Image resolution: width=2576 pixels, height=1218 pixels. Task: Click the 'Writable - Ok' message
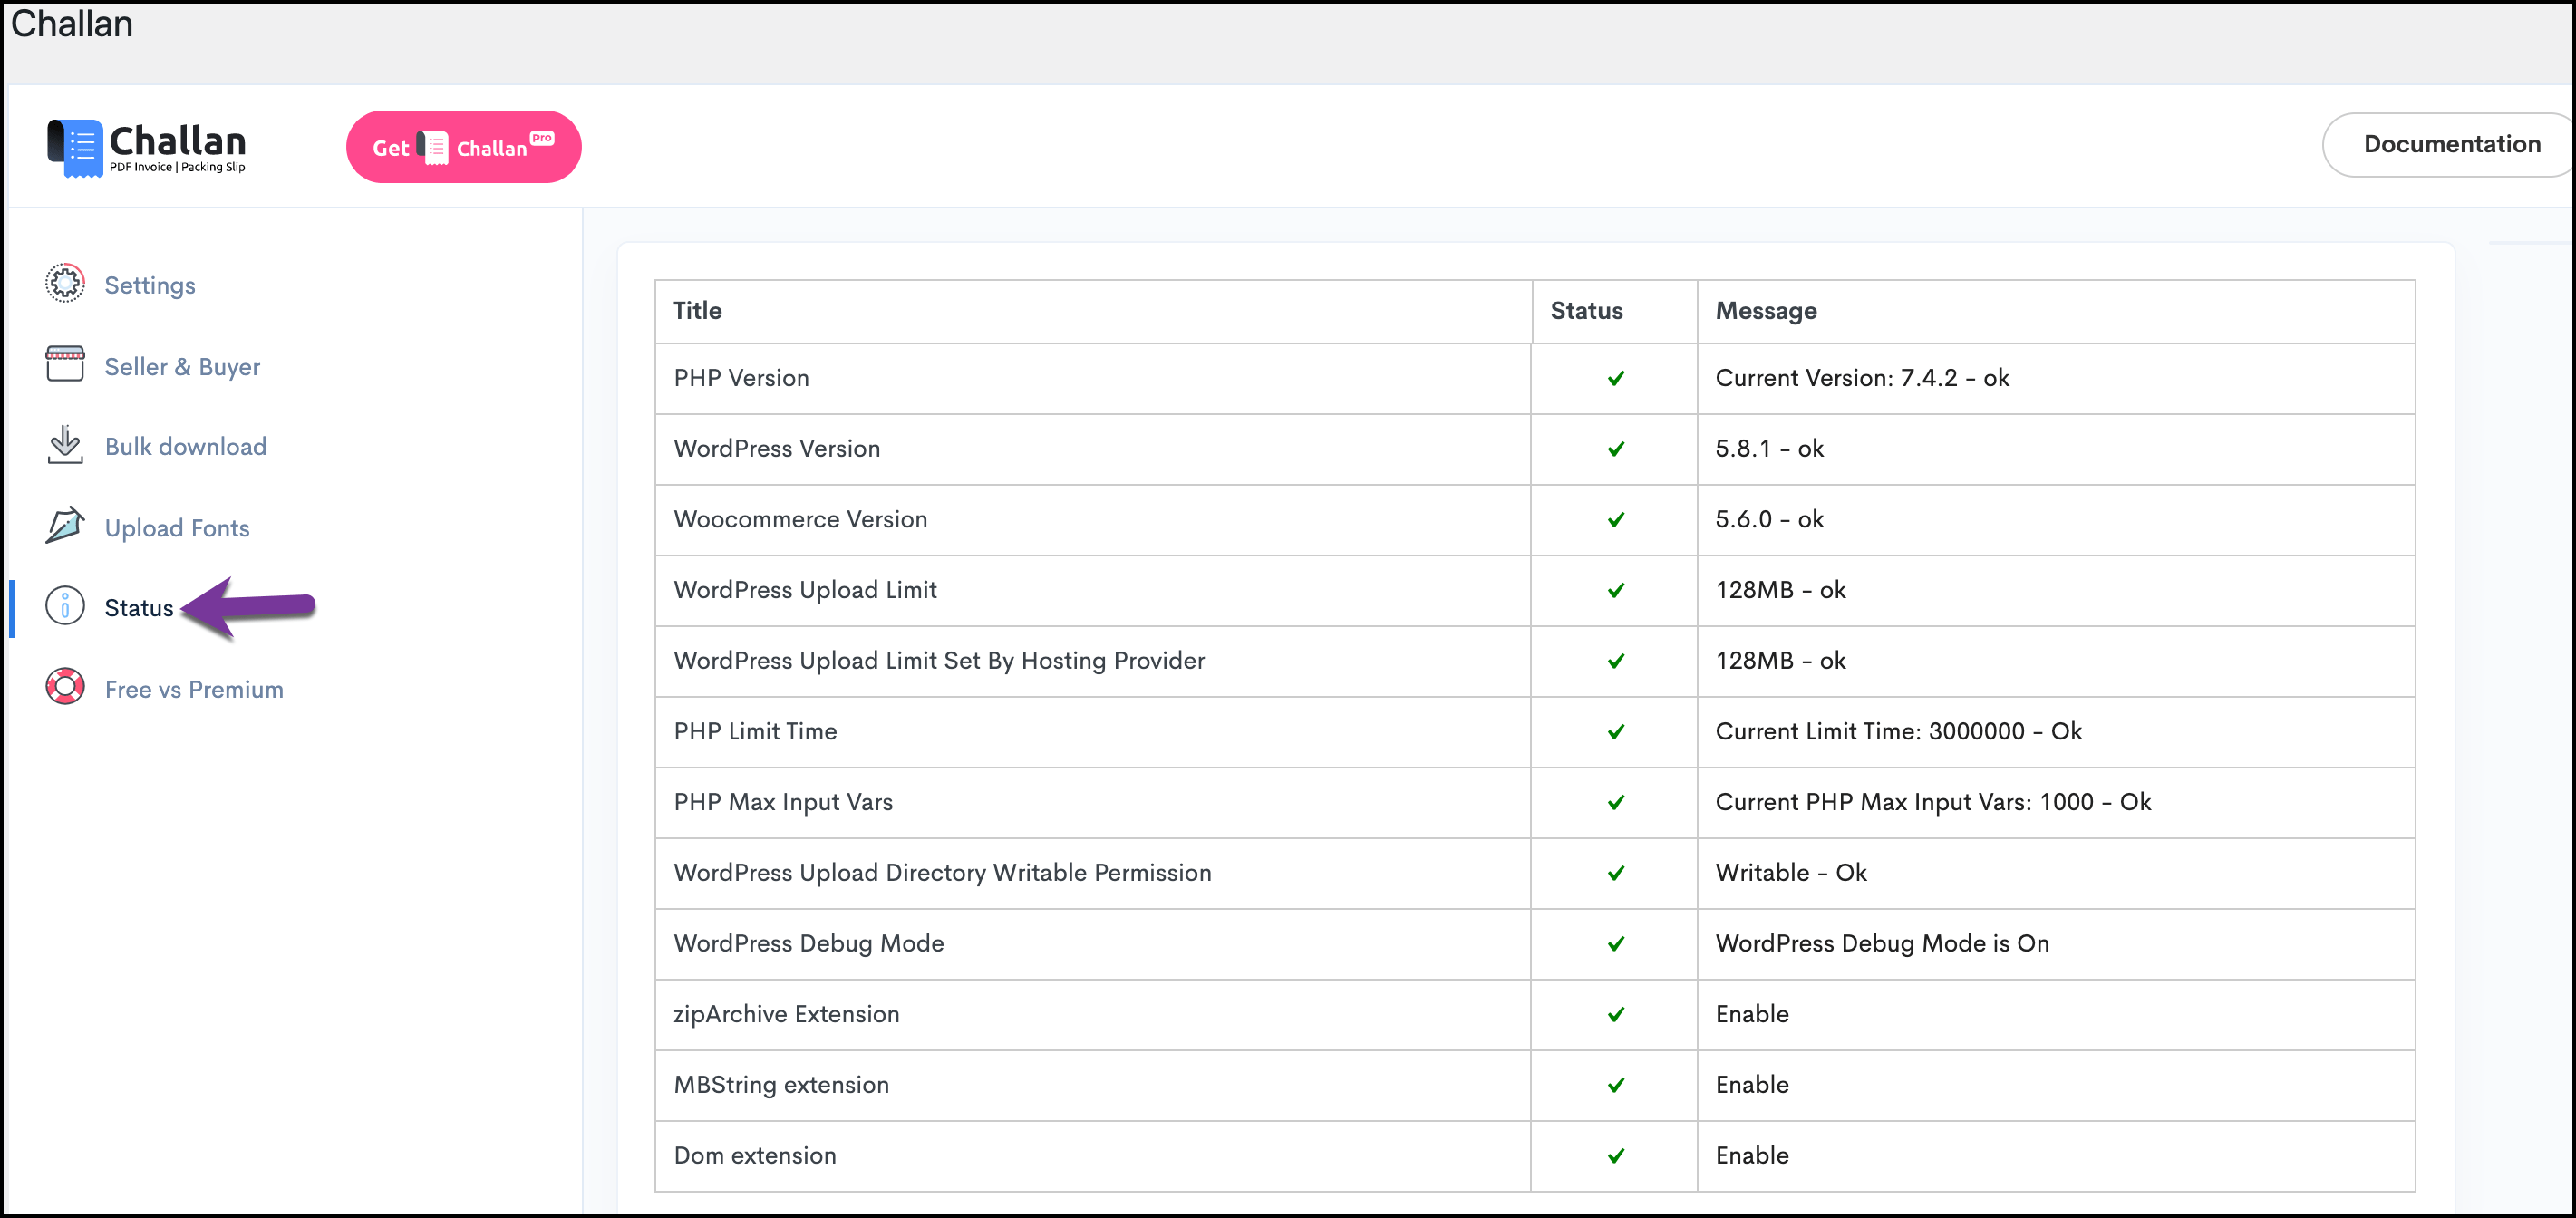(1791, 873)
